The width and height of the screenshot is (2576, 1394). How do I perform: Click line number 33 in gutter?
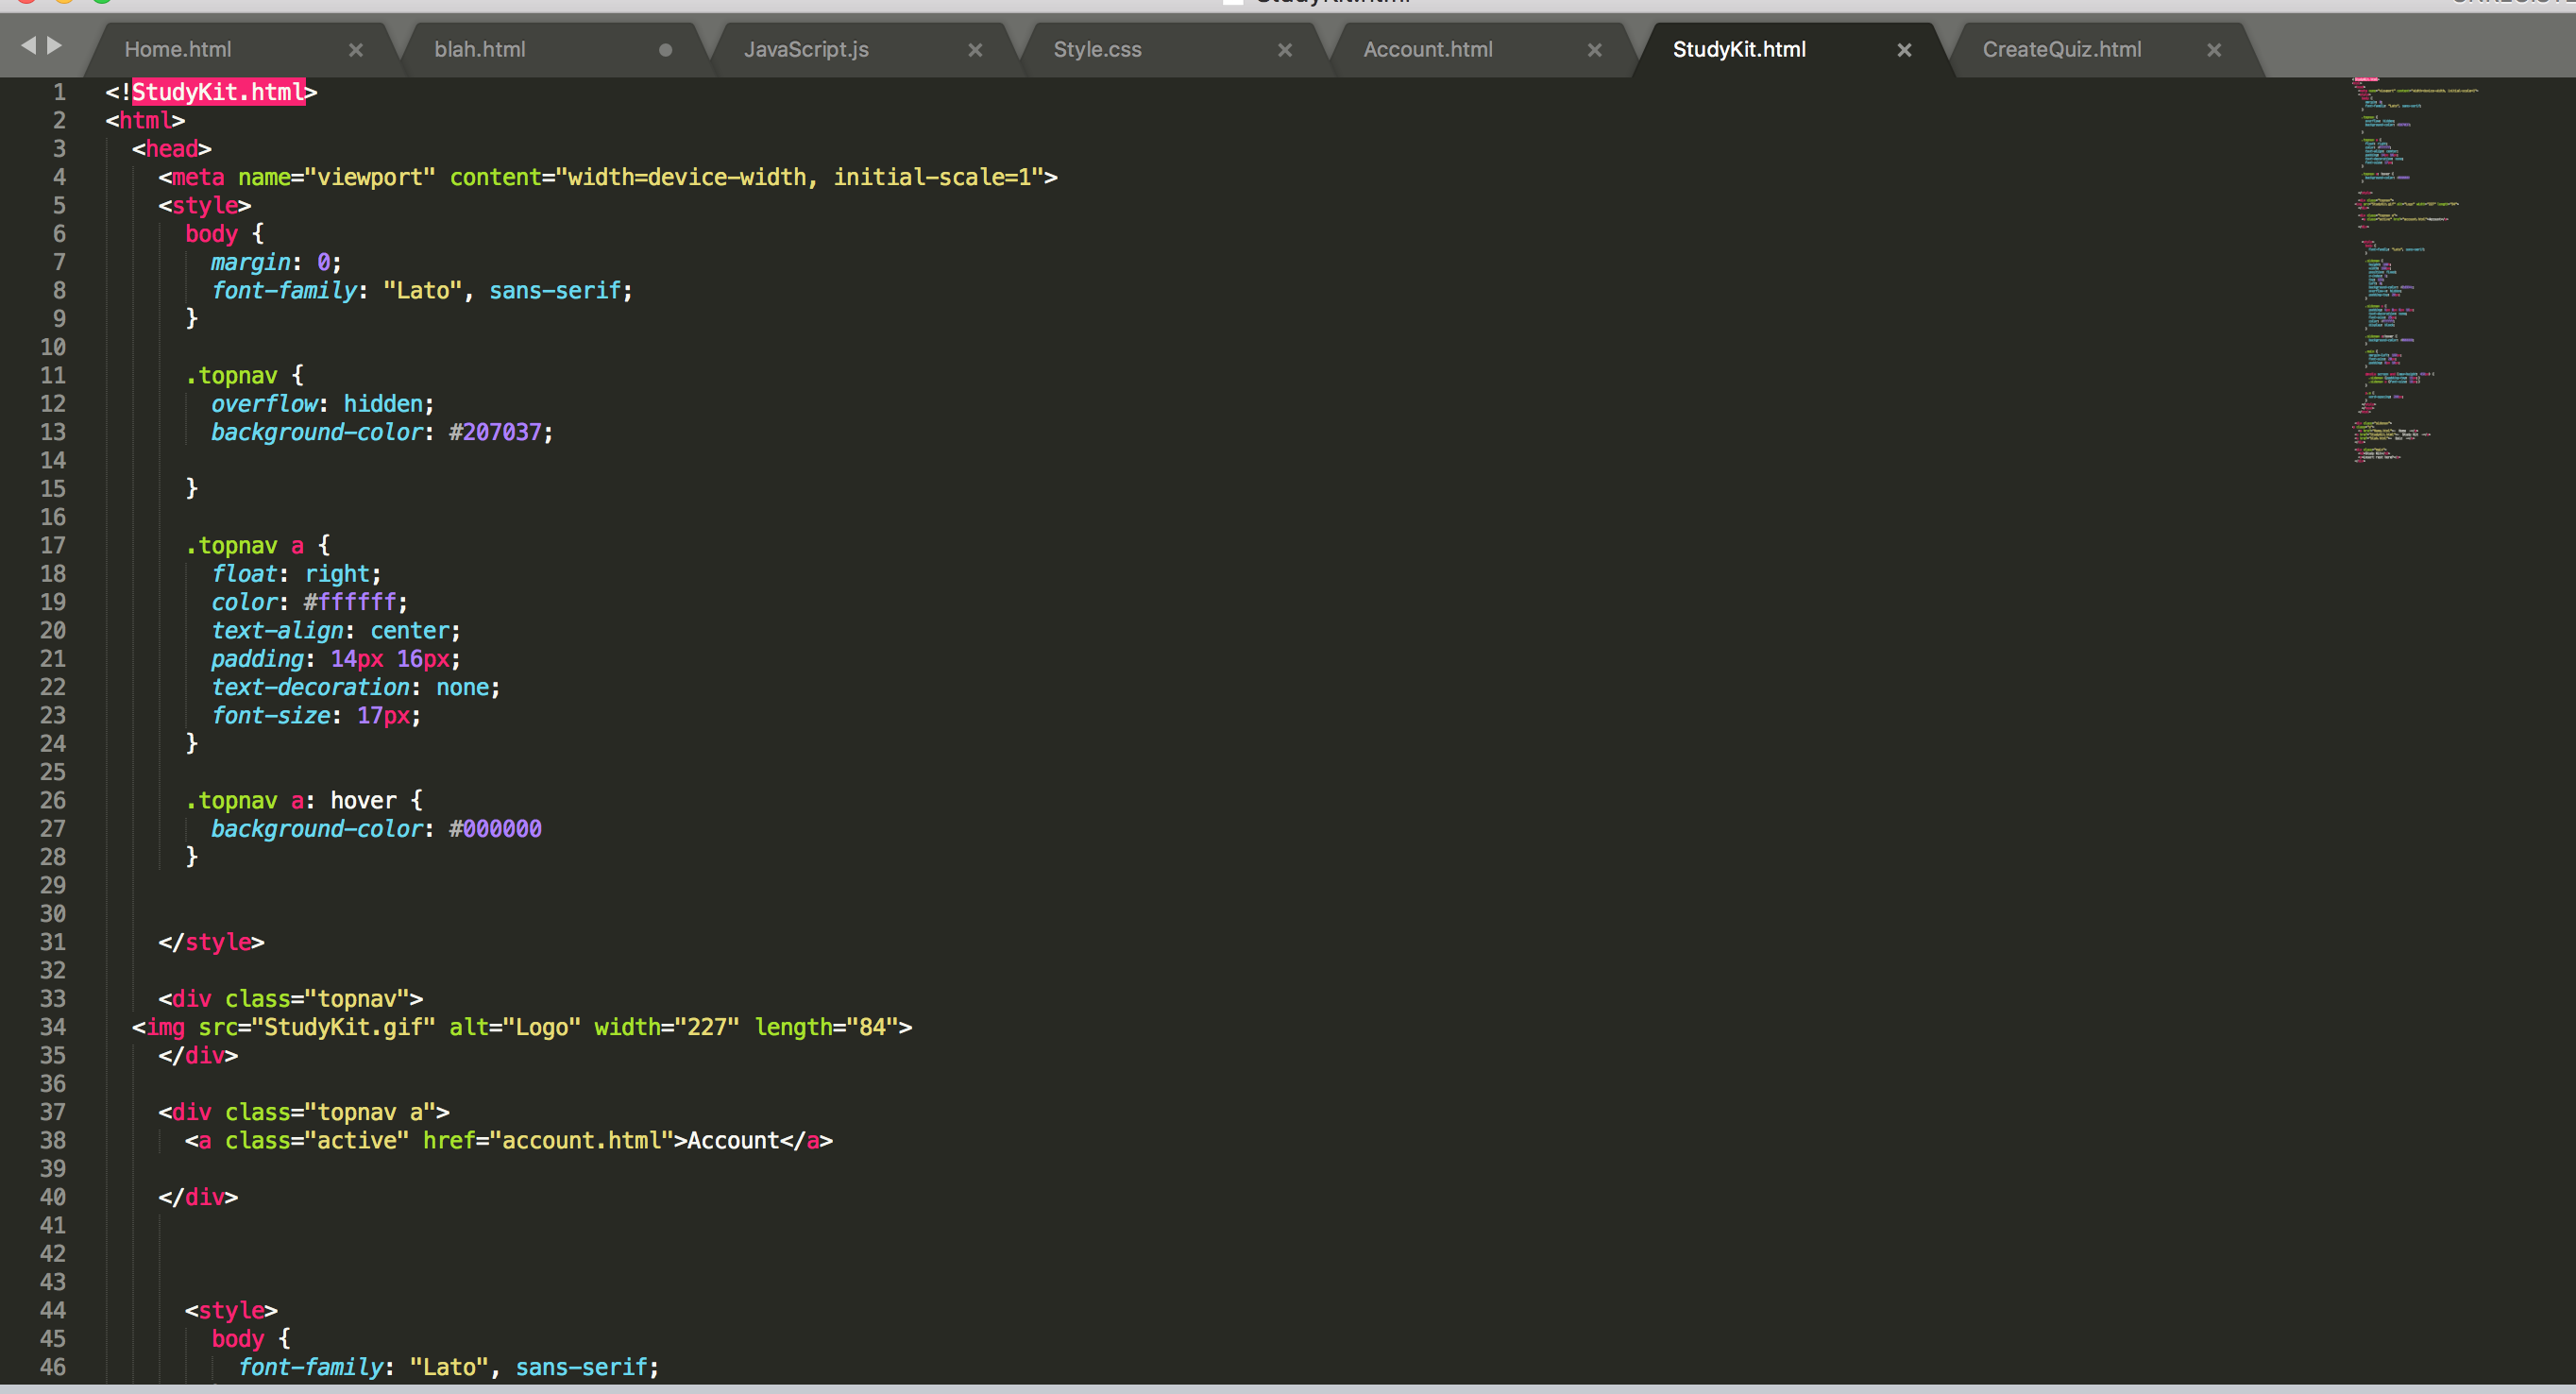[53, 998]
